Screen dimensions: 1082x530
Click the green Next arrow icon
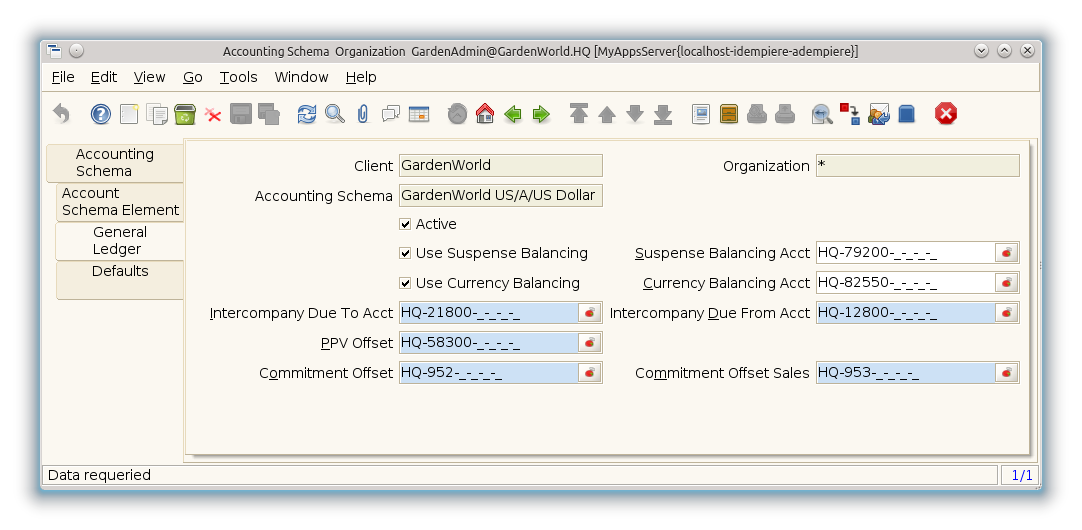coord(541,114)
